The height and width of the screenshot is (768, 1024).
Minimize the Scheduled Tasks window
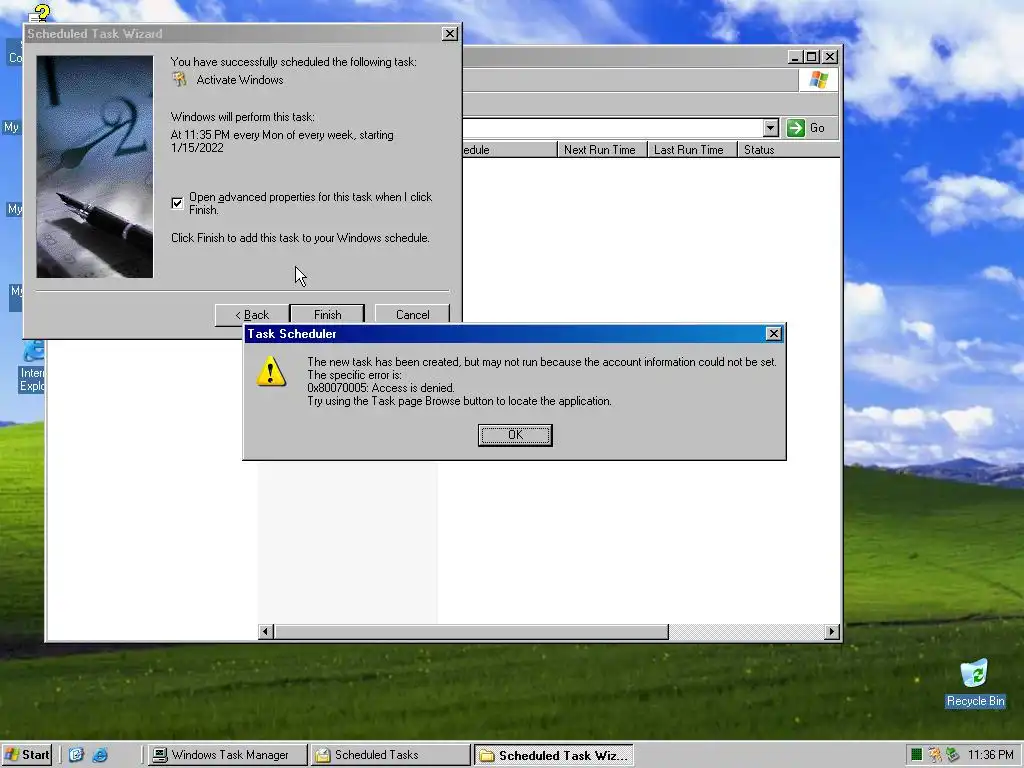pos(795,57)
